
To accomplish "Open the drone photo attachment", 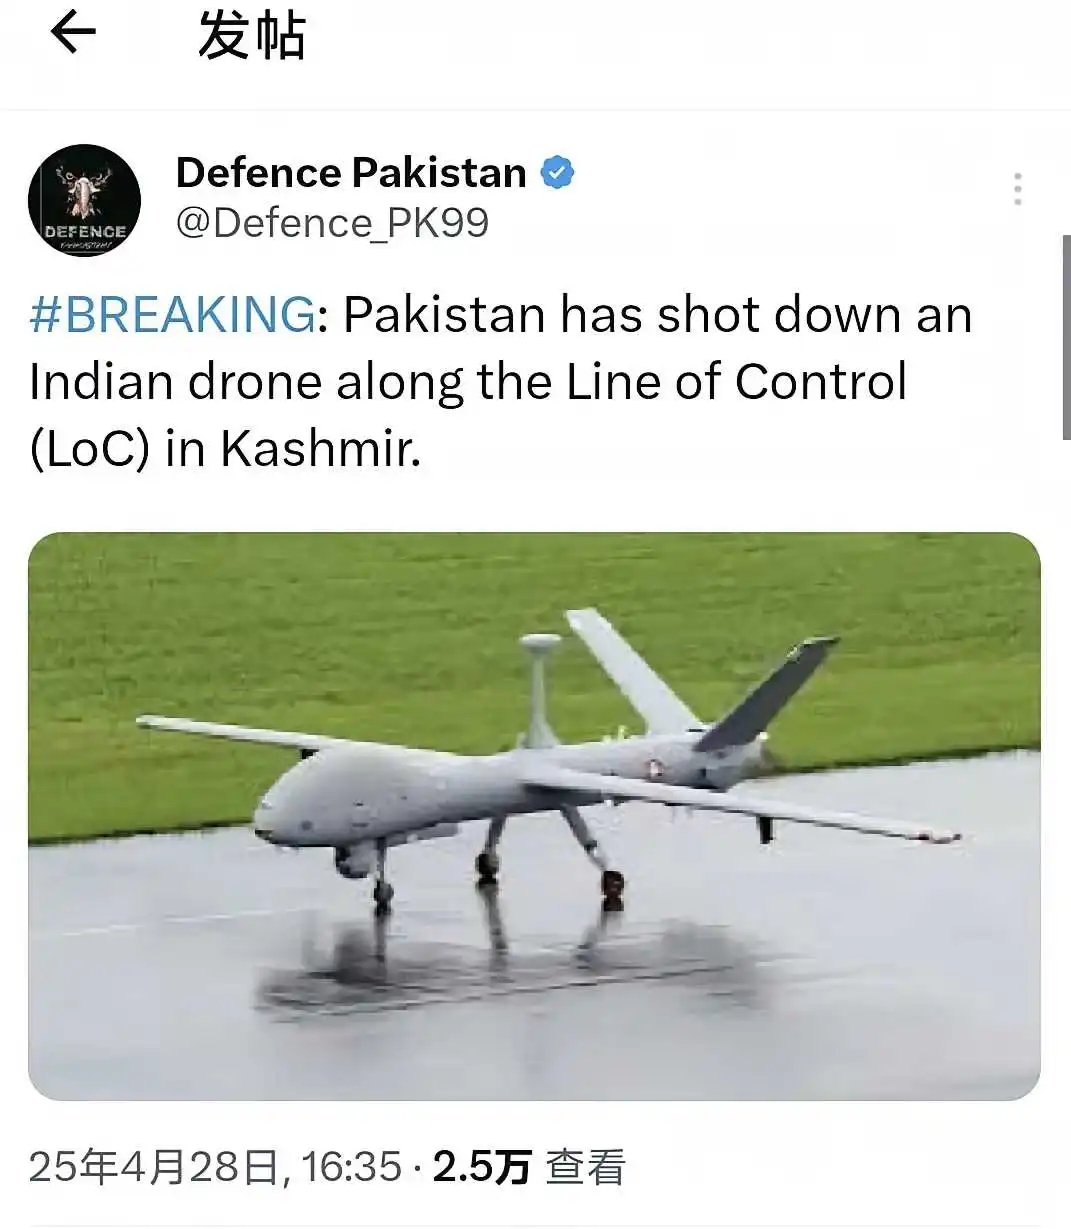I will click(534, 816).
